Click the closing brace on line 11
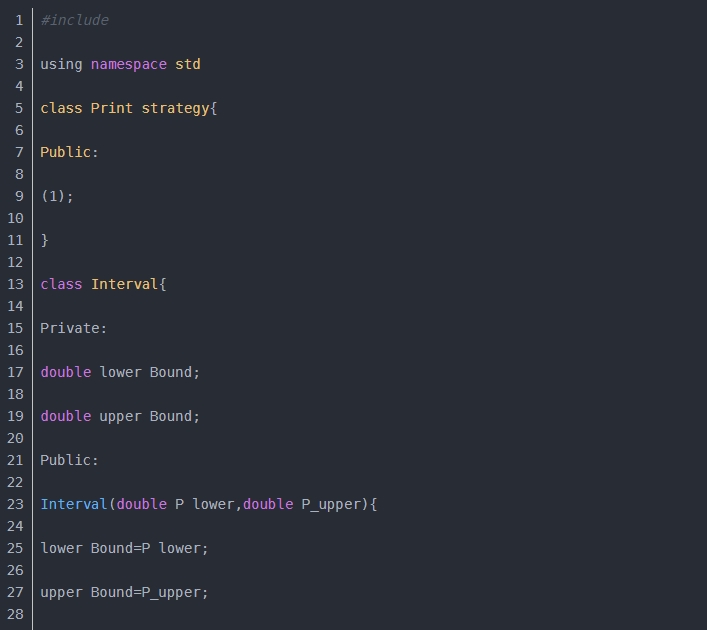Screen dimensions: 707x630 pos(44,240)
